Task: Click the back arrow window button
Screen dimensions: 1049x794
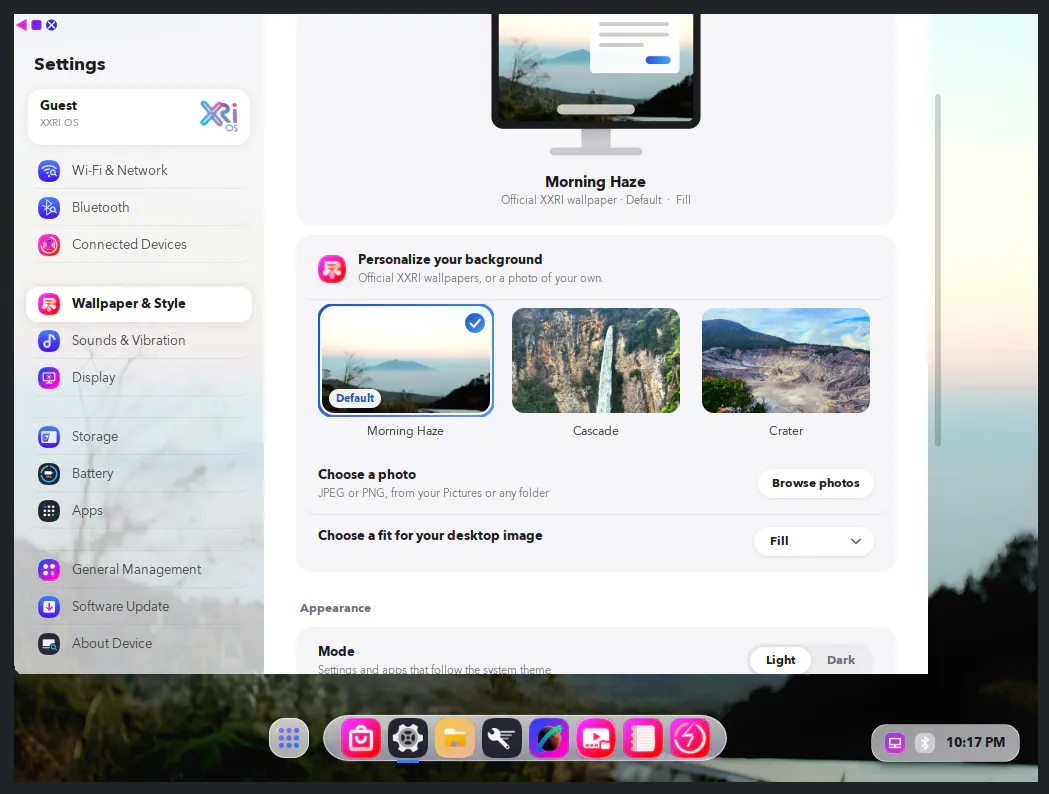Action: point(22,25)
